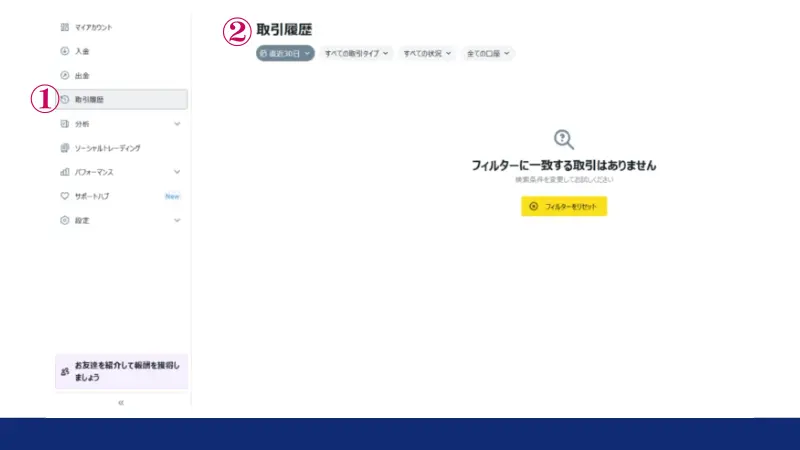The image size is (800, 450).
Task: Open the 全ての口座 account dropdown
Action: 488,53
